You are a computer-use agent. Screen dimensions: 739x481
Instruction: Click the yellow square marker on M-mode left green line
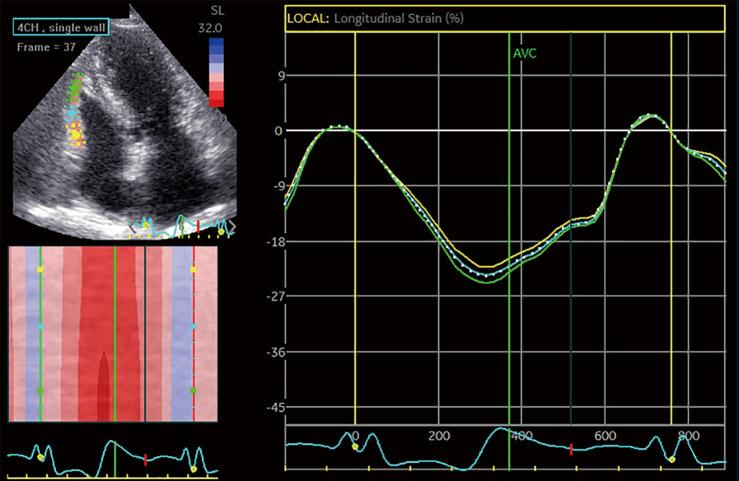coord(40,269)
